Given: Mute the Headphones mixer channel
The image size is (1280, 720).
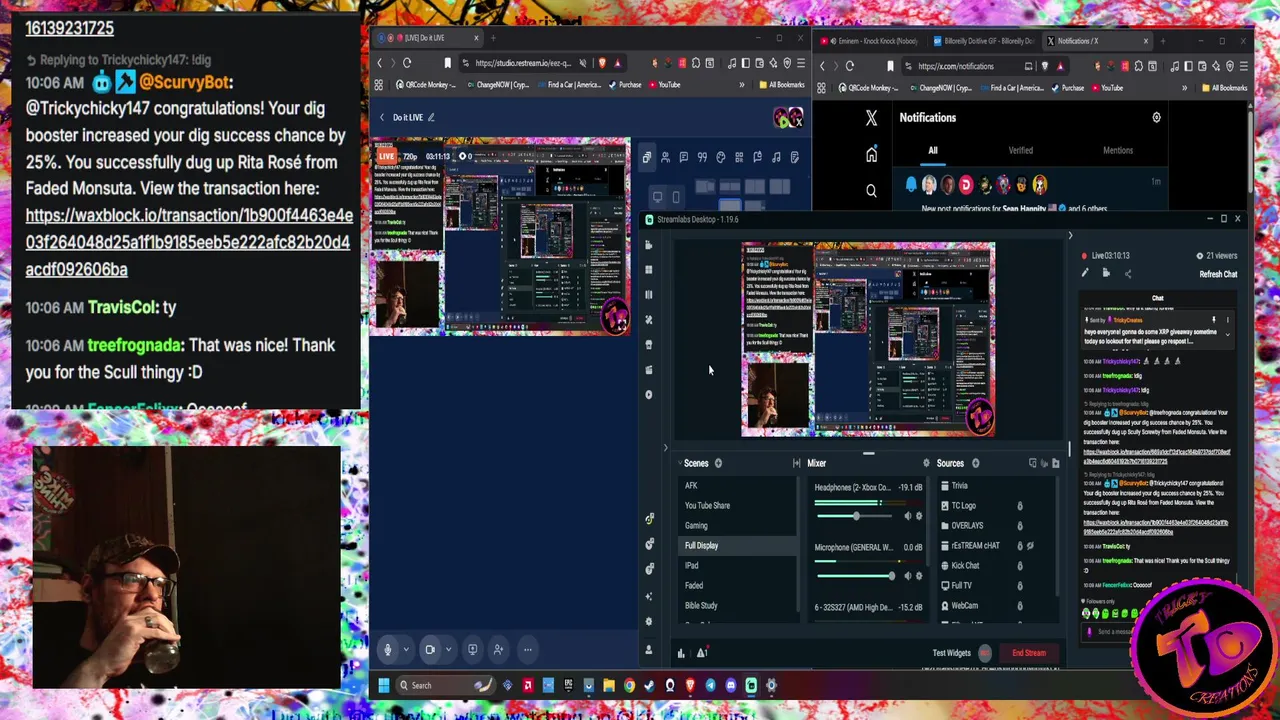Looking at the screenshot, I should click(908, 516).
